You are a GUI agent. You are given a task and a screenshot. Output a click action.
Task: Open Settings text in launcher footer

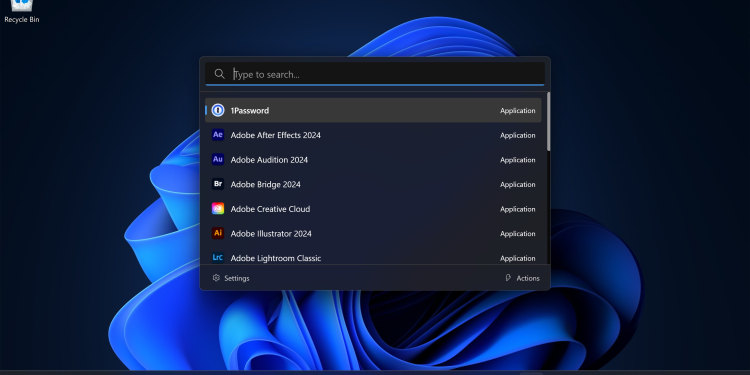coord(237,278)
